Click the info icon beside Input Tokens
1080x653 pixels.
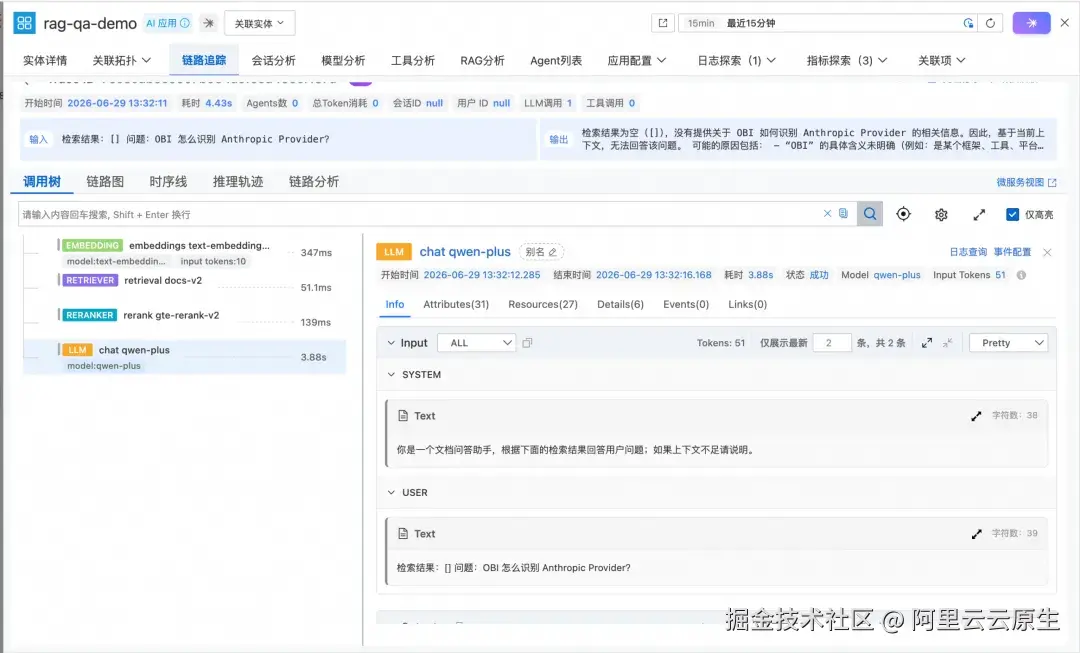(x=1021, y=275)
